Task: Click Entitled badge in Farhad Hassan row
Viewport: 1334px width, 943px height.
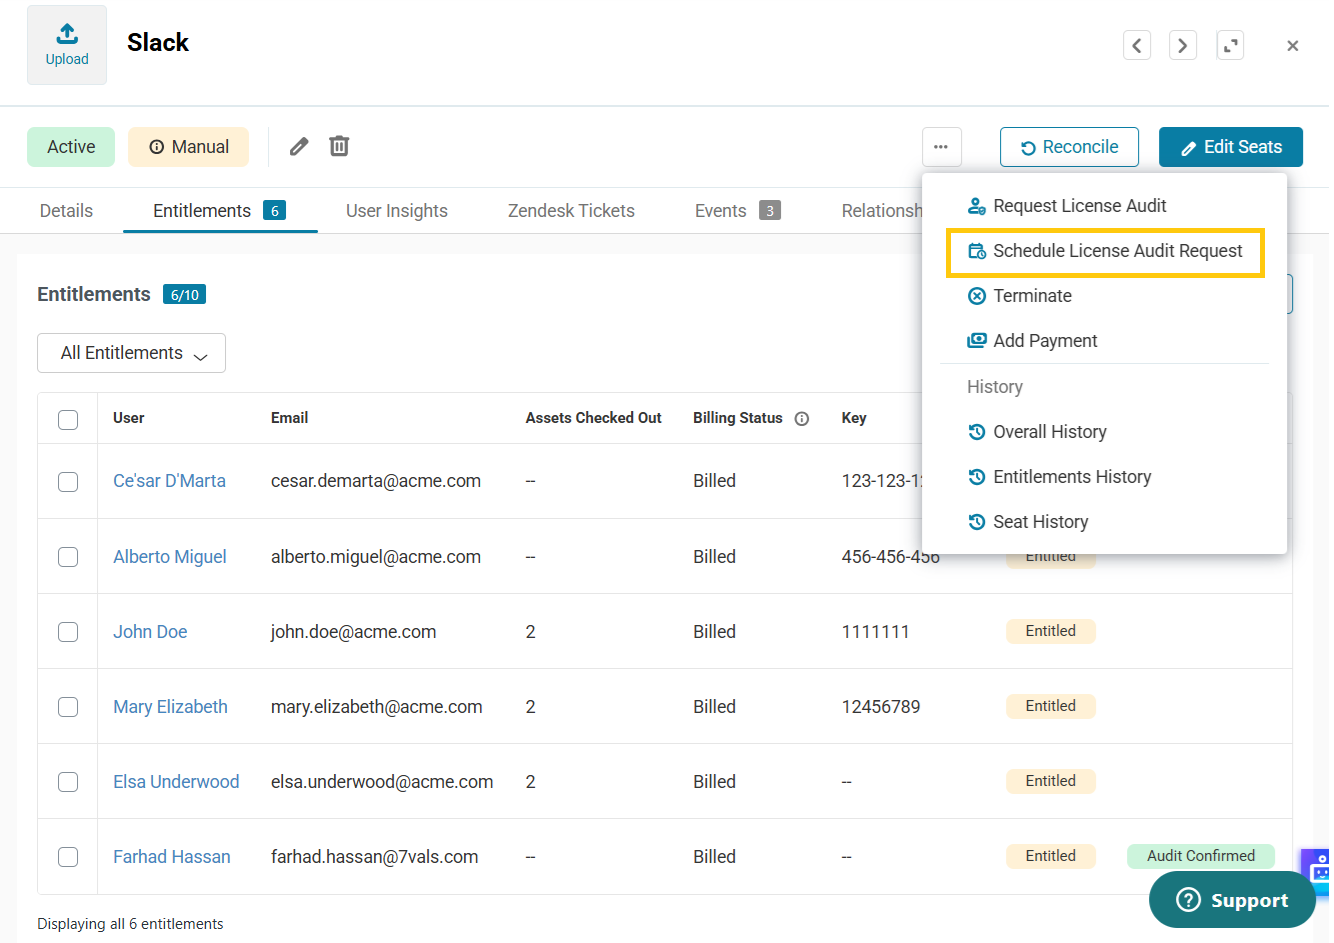Action: pos(1051,856)
